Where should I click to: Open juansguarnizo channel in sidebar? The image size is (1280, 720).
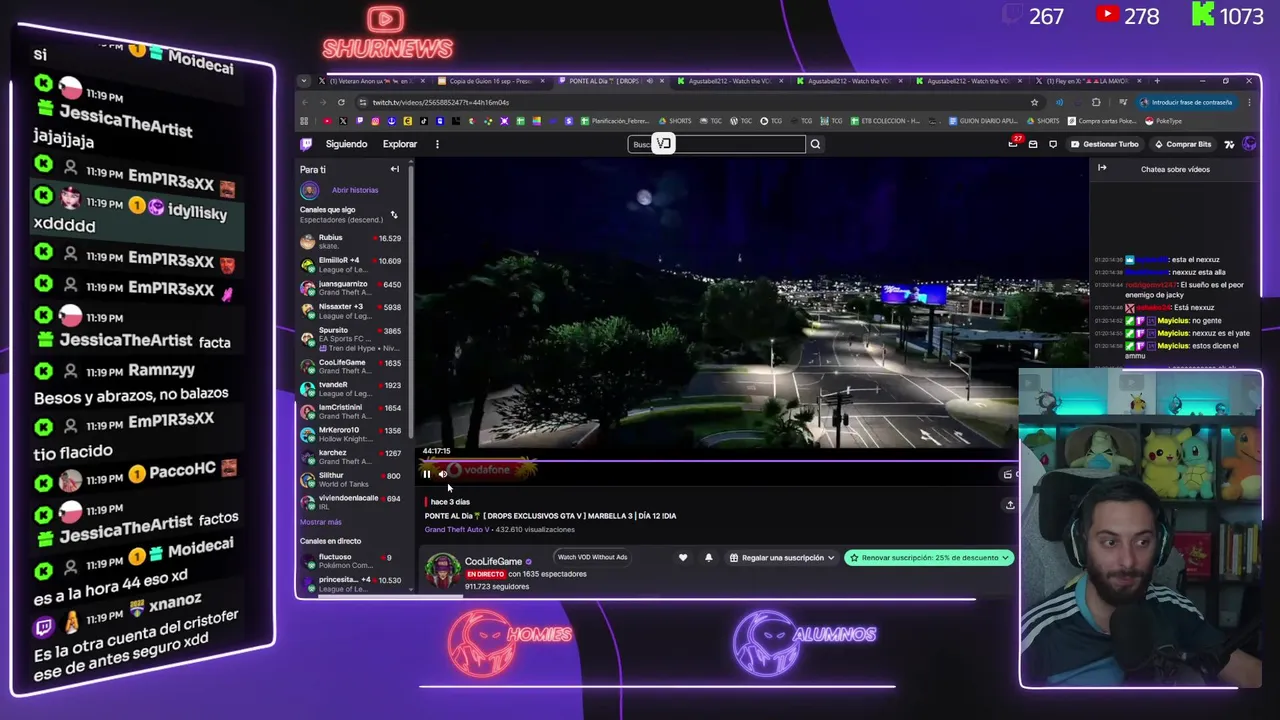351,287
